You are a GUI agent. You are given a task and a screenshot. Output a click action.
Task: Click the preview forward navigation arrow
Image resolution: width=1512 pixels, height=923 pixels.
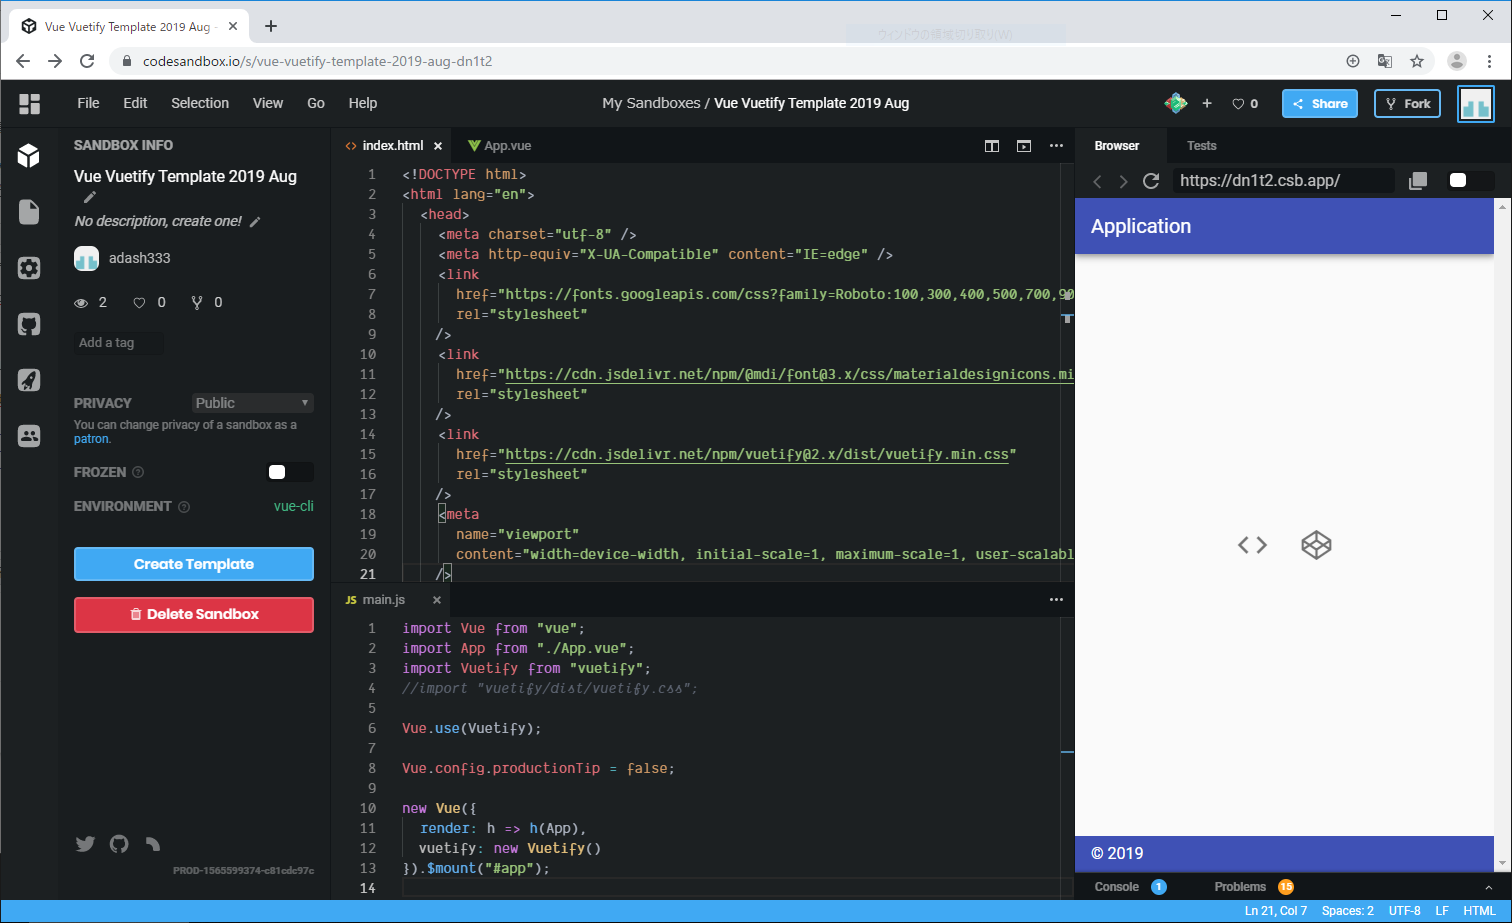point(1123,181)
